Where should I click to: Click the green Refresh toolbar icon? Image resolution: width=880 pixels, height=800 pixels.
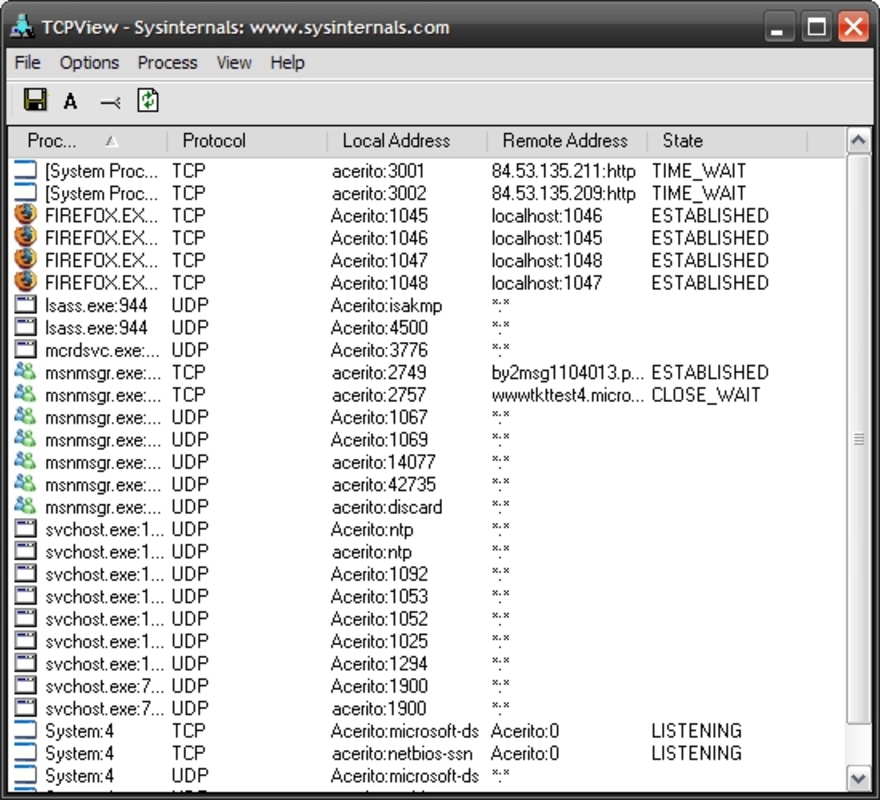coord(148,100)
